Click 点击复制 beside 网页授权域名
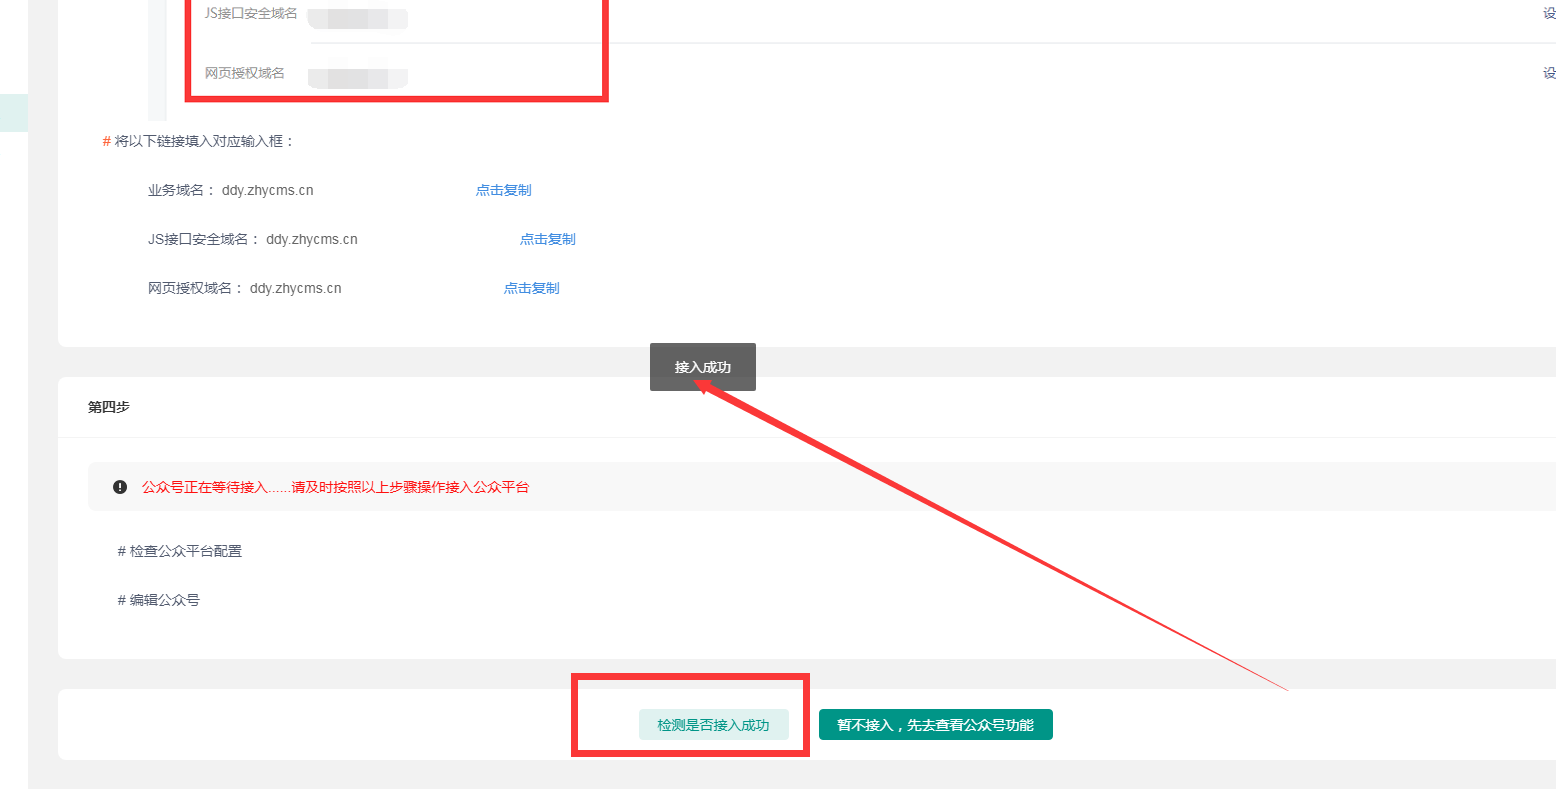The image size is (1556, 789). (531, 288)
